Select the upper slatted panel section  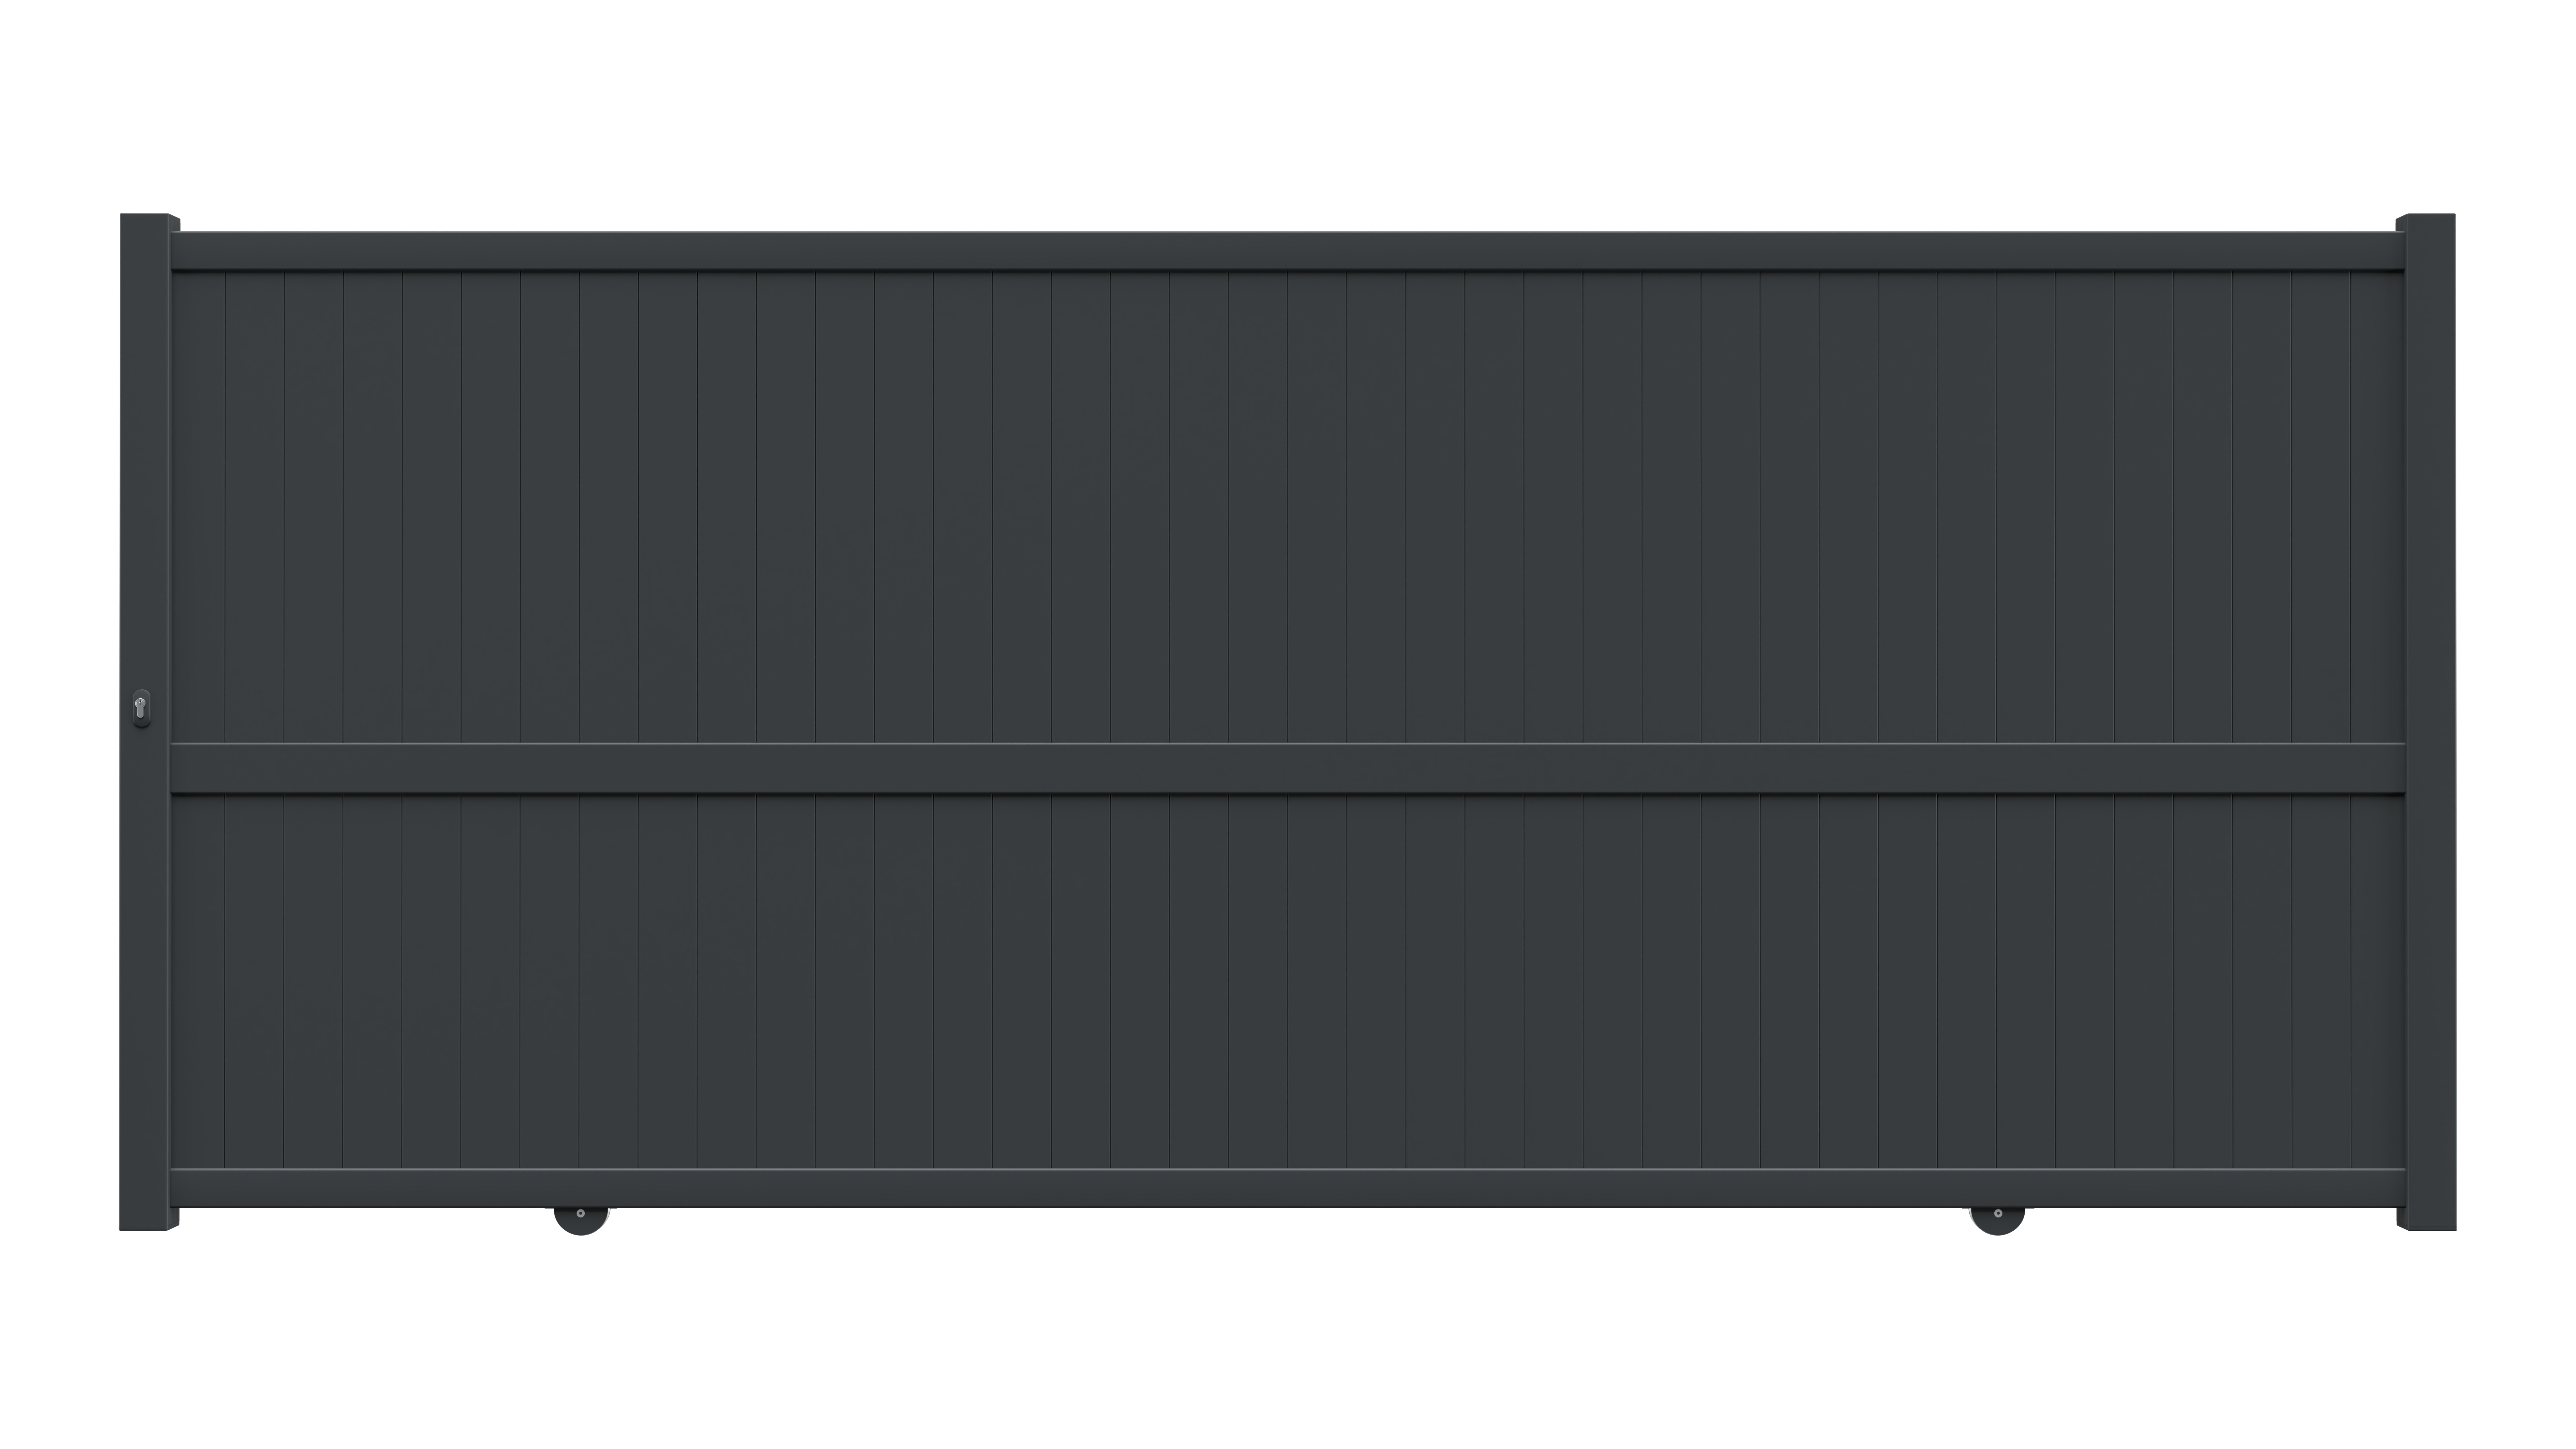point(1288,507)
